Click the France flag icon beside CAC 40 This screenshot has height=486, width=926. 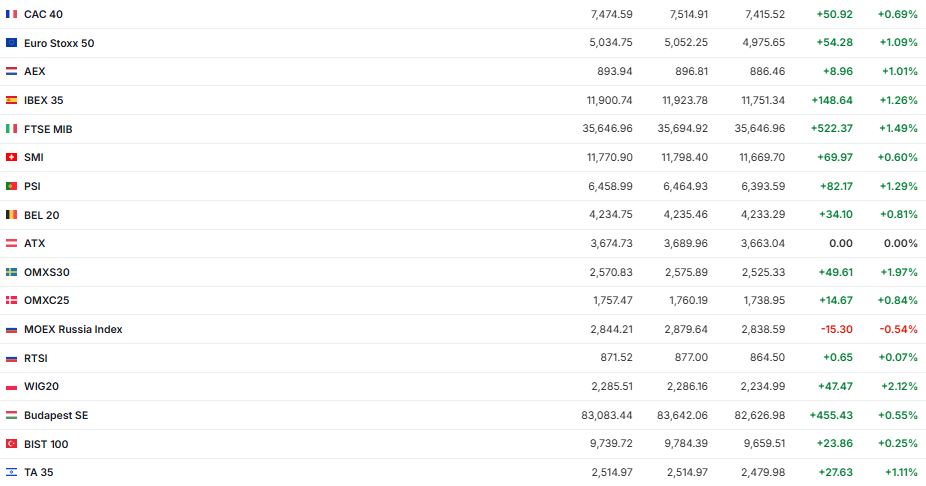click(11, 14)
